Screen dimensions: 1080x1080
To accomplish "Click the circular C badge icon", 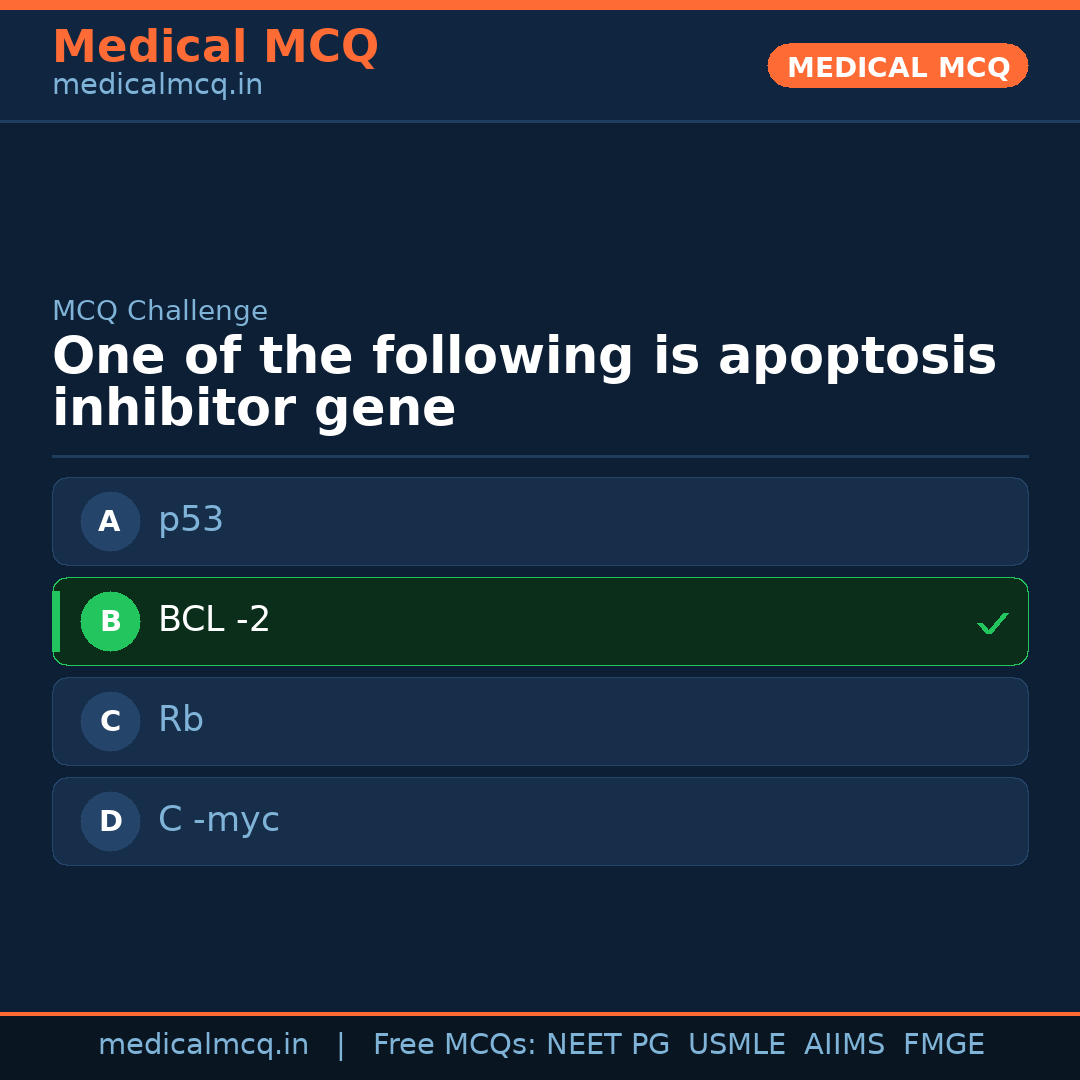I will [110, 721].
